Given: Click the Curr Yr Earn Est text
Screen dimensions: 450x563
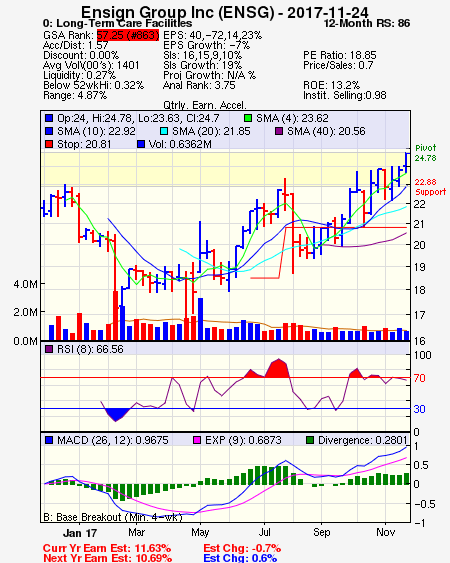Looking at the screenshot, I should pyautogui.click(x=107, y=549).
